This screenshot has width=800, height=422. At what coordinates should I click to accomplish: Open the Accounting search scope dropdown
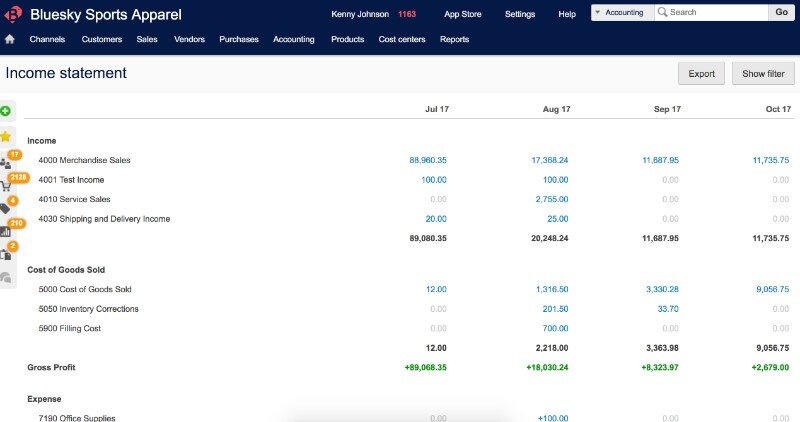622,13
